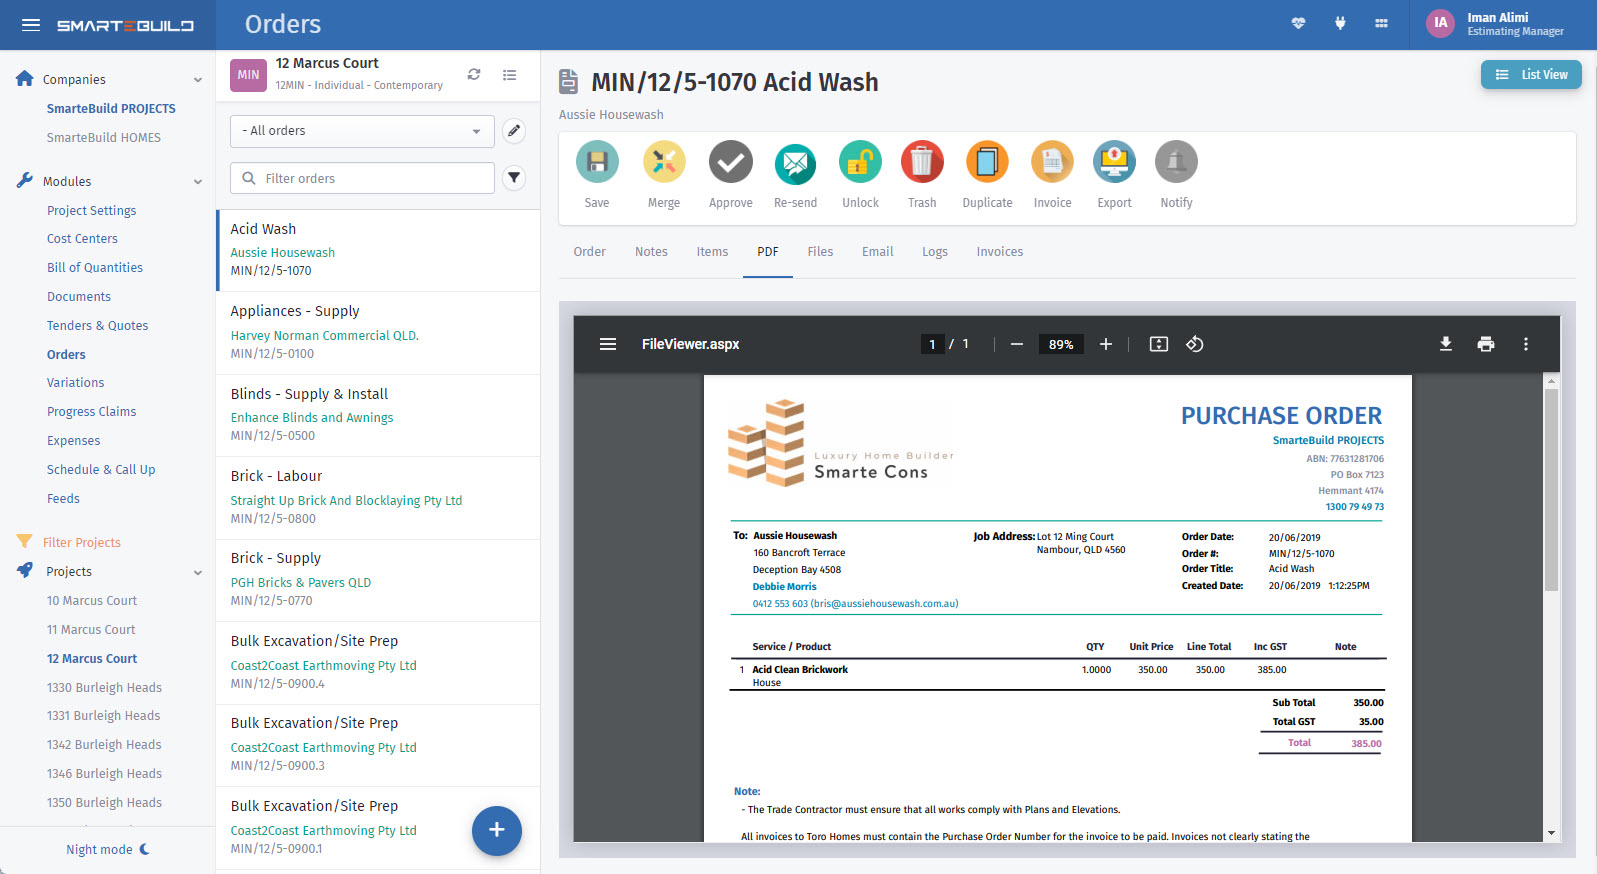1597x874 pixels.
Task: Select SmarteBuild HOMES company
Action: (104, 138)
